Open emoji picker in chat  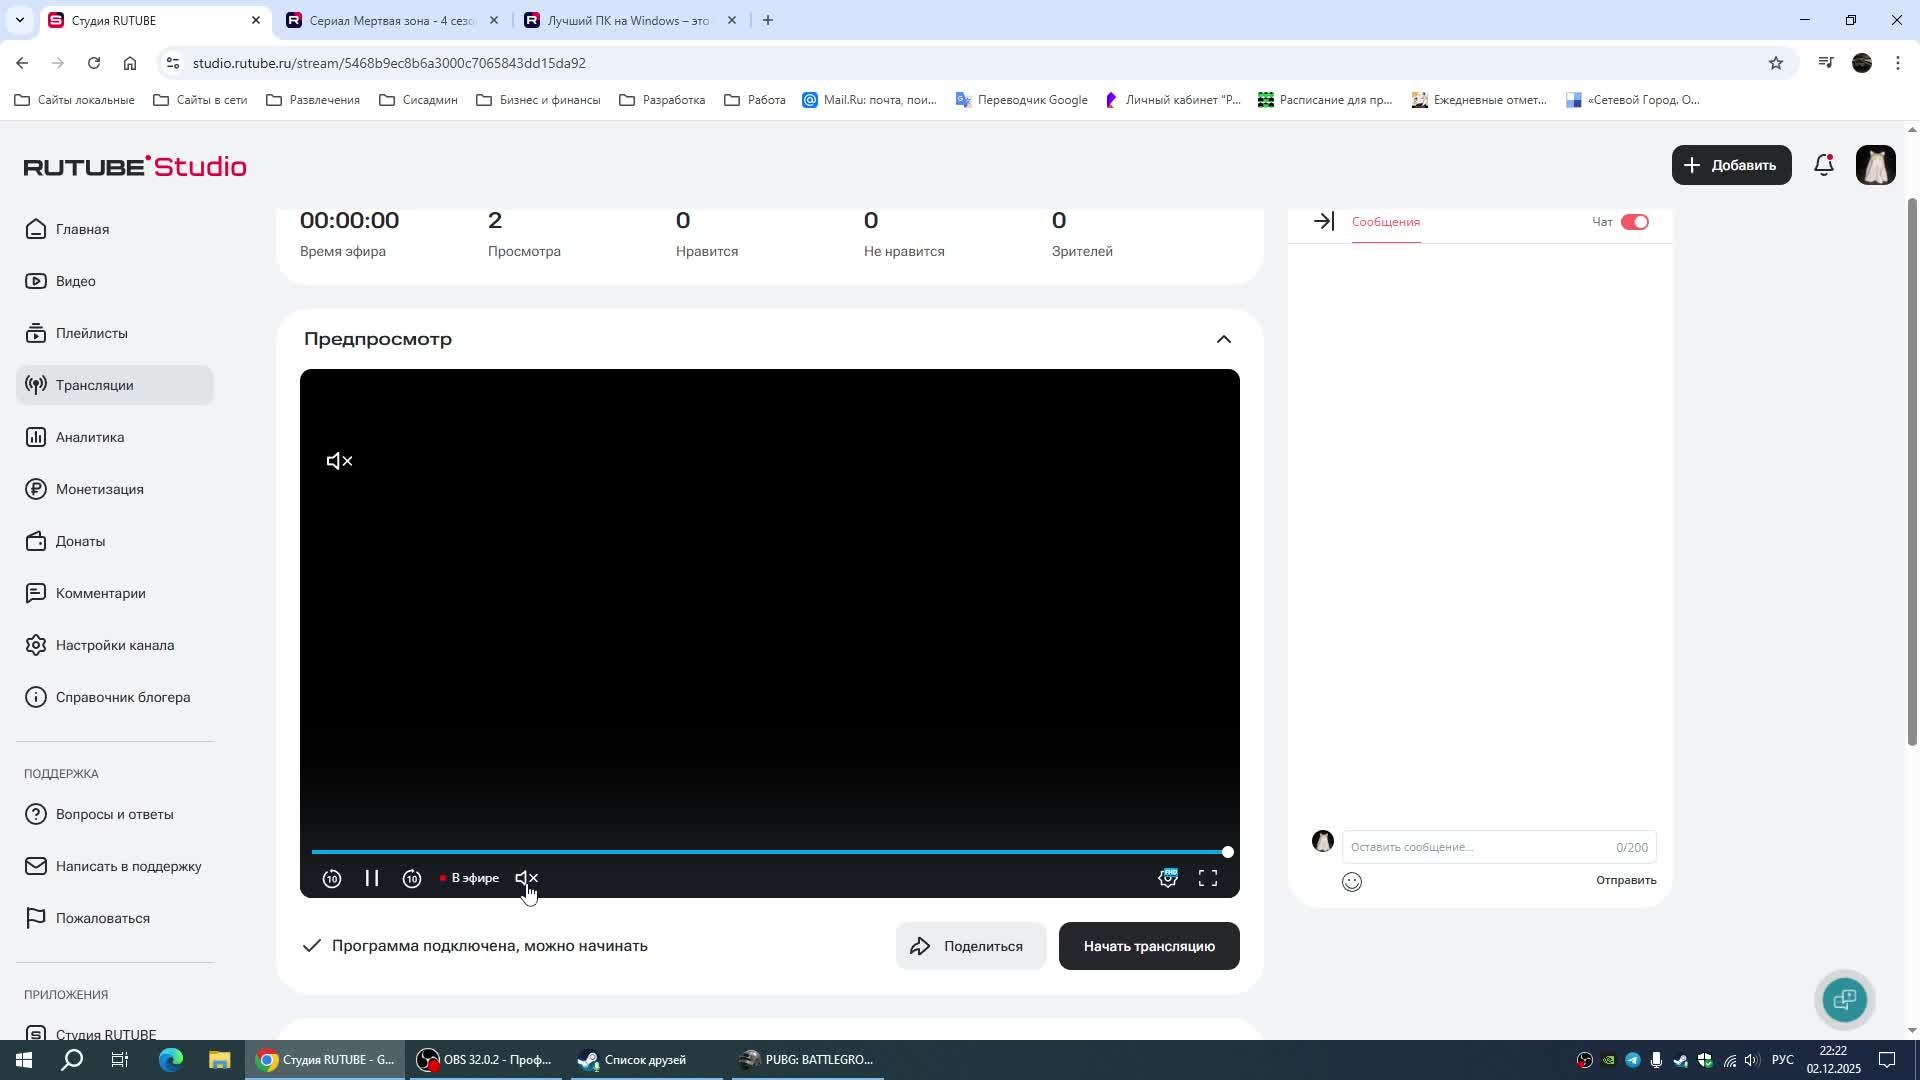1352,882
